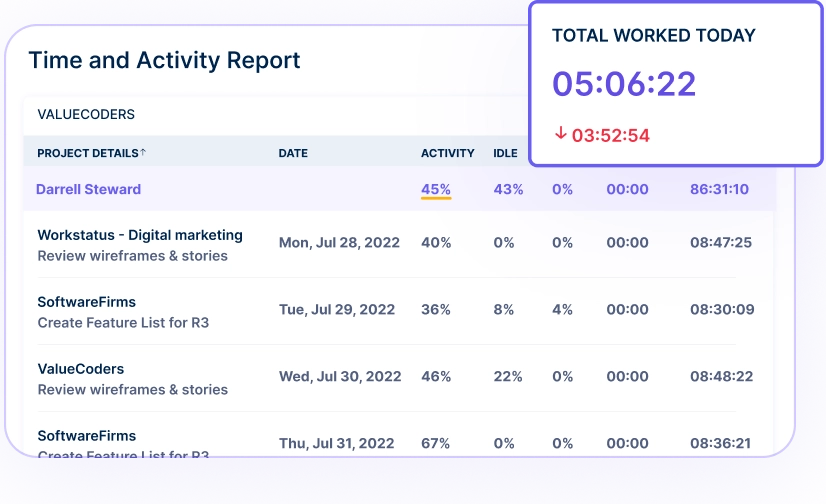The width and height of the screenshot is (826, 504).
Task: Click 'Review wireframes & stories' under ValueCoders
Action: [x=133, y=389]
